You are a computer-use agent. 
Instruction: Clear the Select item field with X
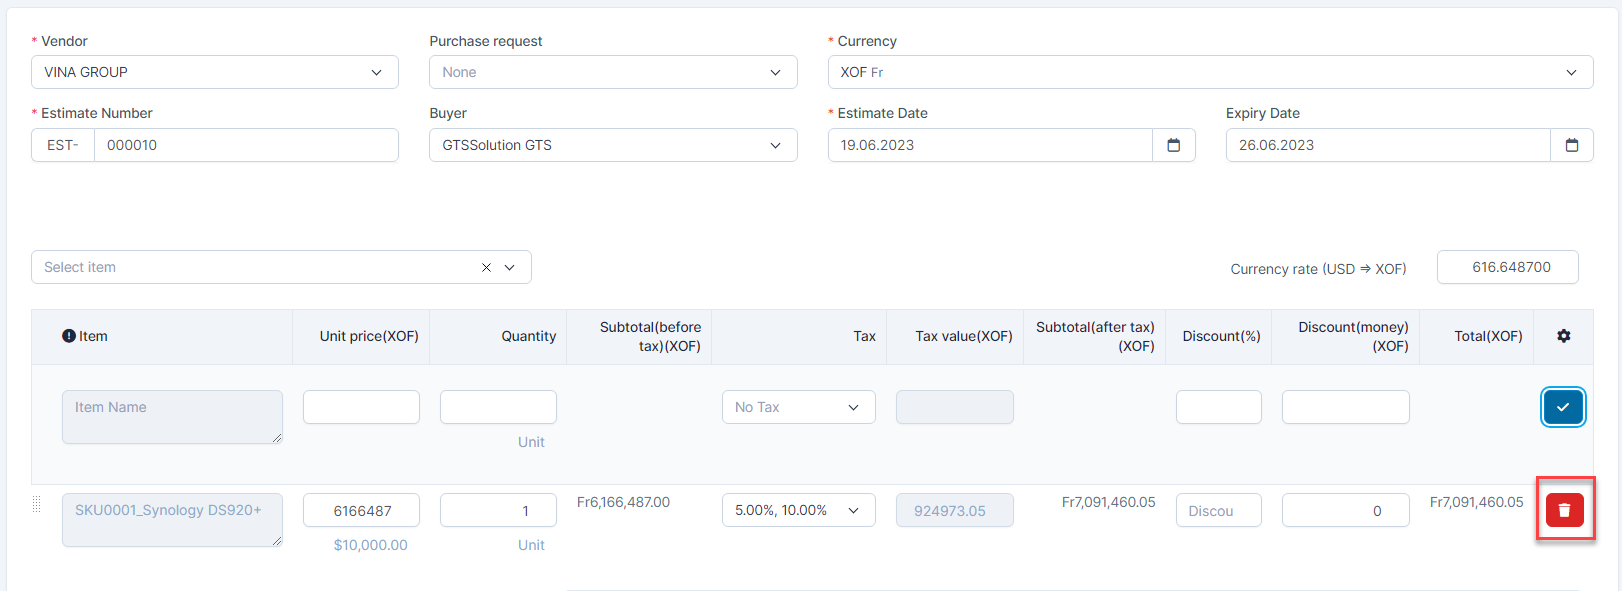click(x=486, y=267)
